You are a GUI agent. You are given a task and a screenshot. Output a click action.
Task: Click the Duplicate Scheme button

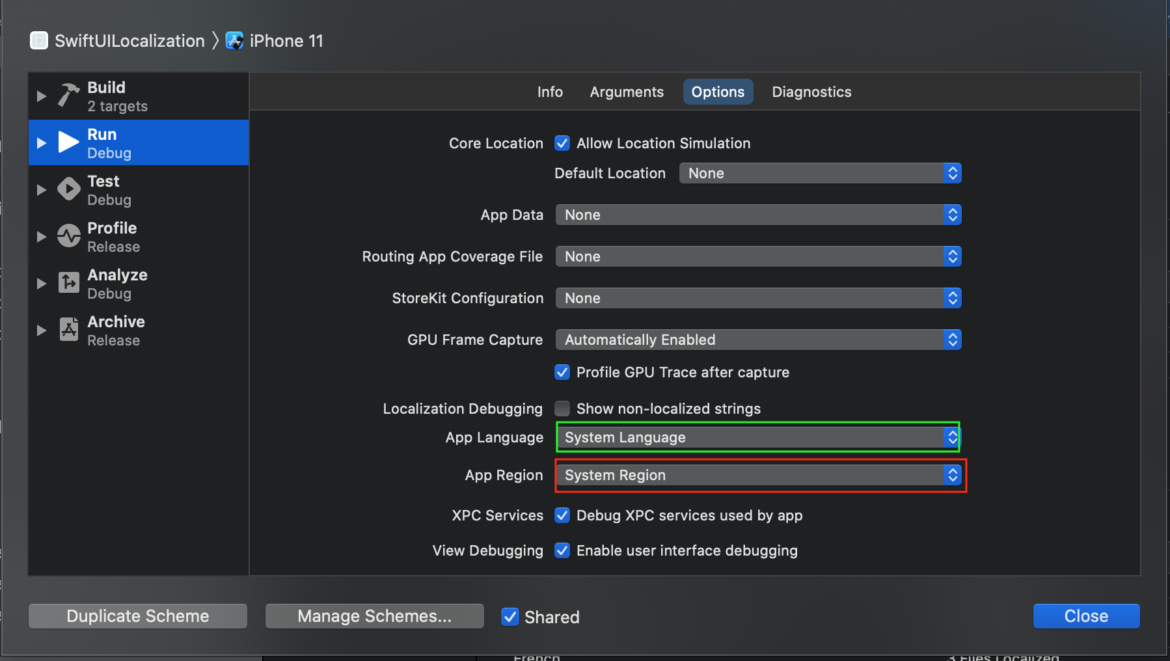[x=138, y=616]
